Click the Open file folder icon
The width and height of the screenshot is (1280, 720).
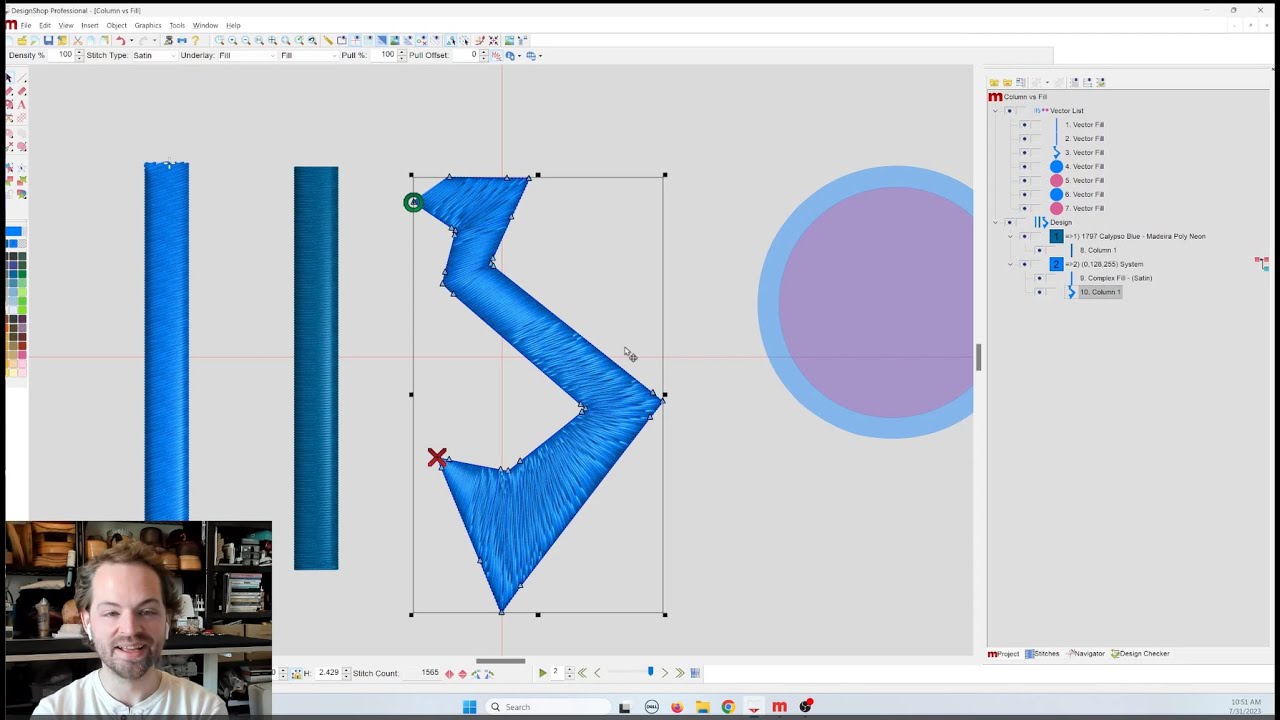click(x=22, y=40)
